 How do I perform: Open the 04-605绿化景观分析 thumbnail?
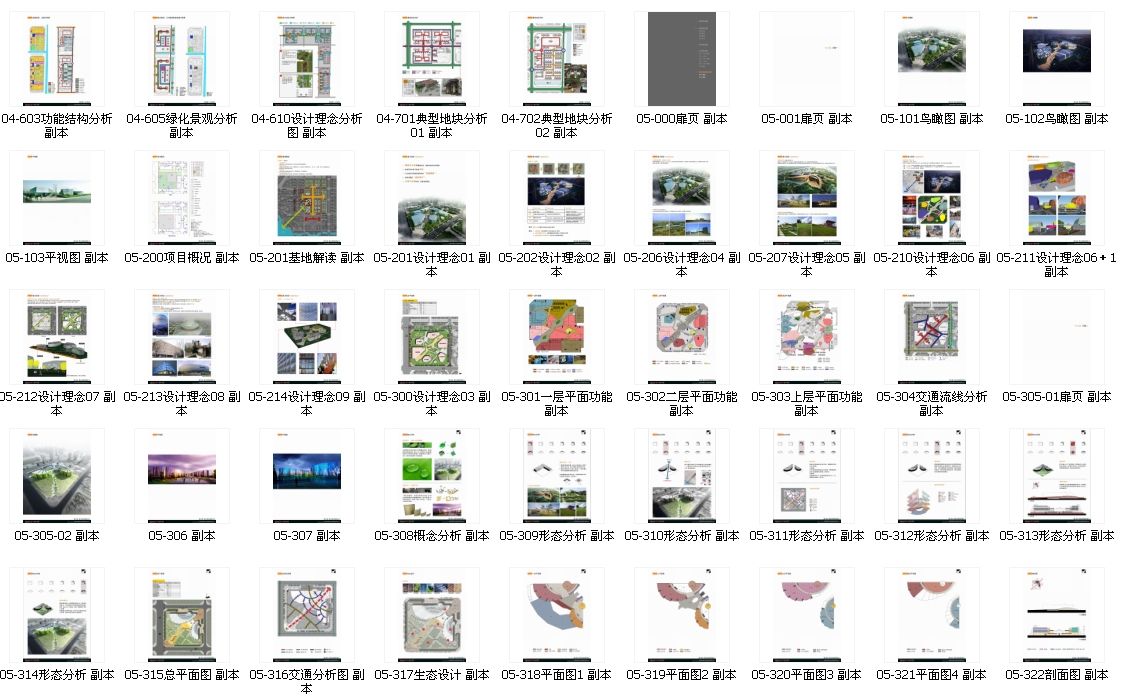tap(181, 59)
